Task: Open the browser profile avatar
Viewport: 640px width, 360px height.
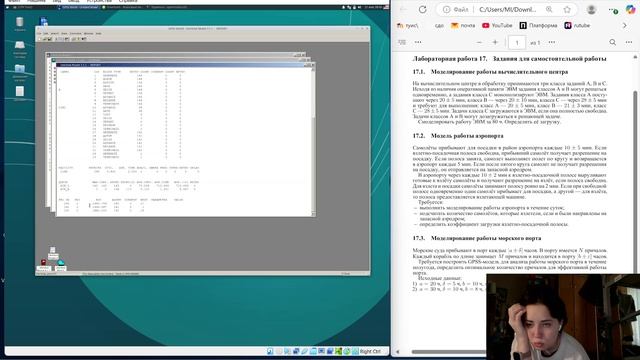Action: [x=591, y=9]
